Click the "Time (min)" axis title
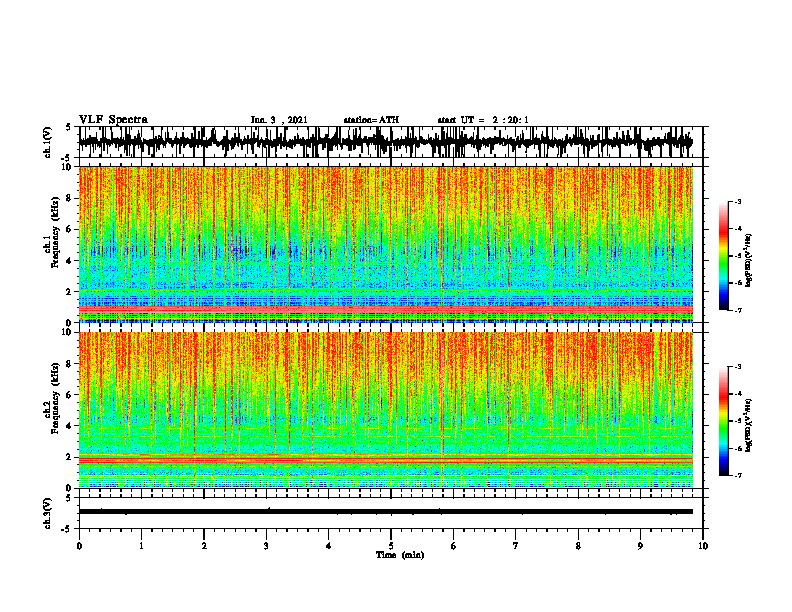The image size is (792, 612). [400, 555]
